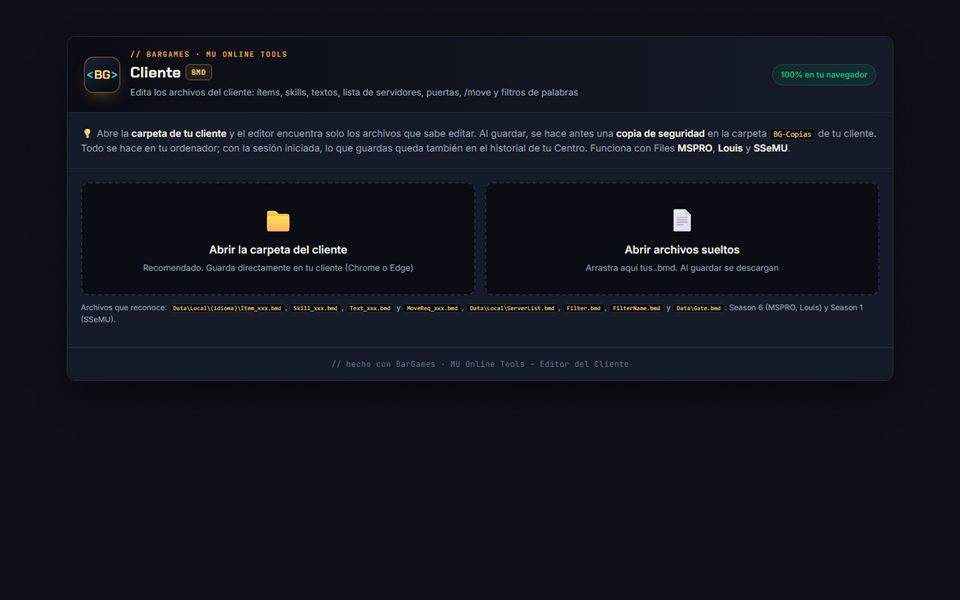
Task: Click the 'BARGAMES · MU ONLINE TOOLS' header text
Action: [x=209, y=54]
